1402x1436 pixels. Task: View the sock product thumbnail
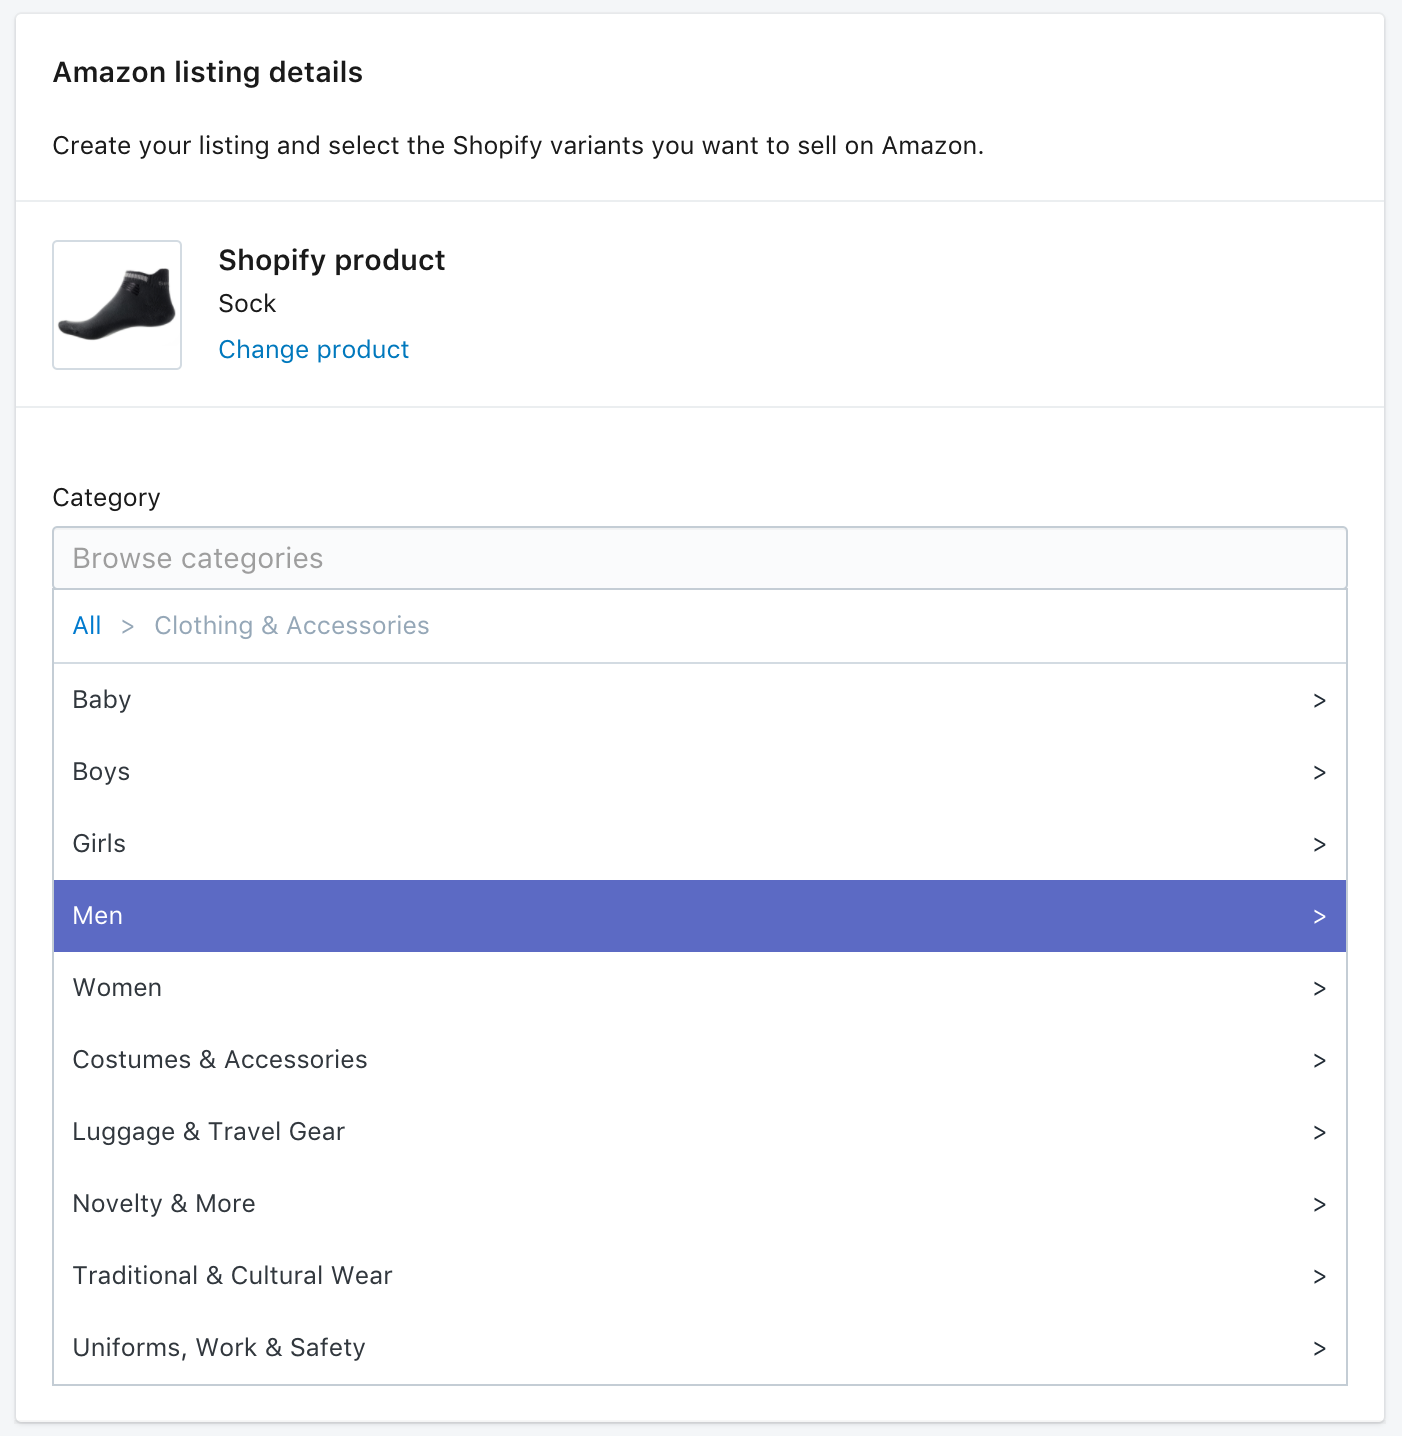click(116, 304)
